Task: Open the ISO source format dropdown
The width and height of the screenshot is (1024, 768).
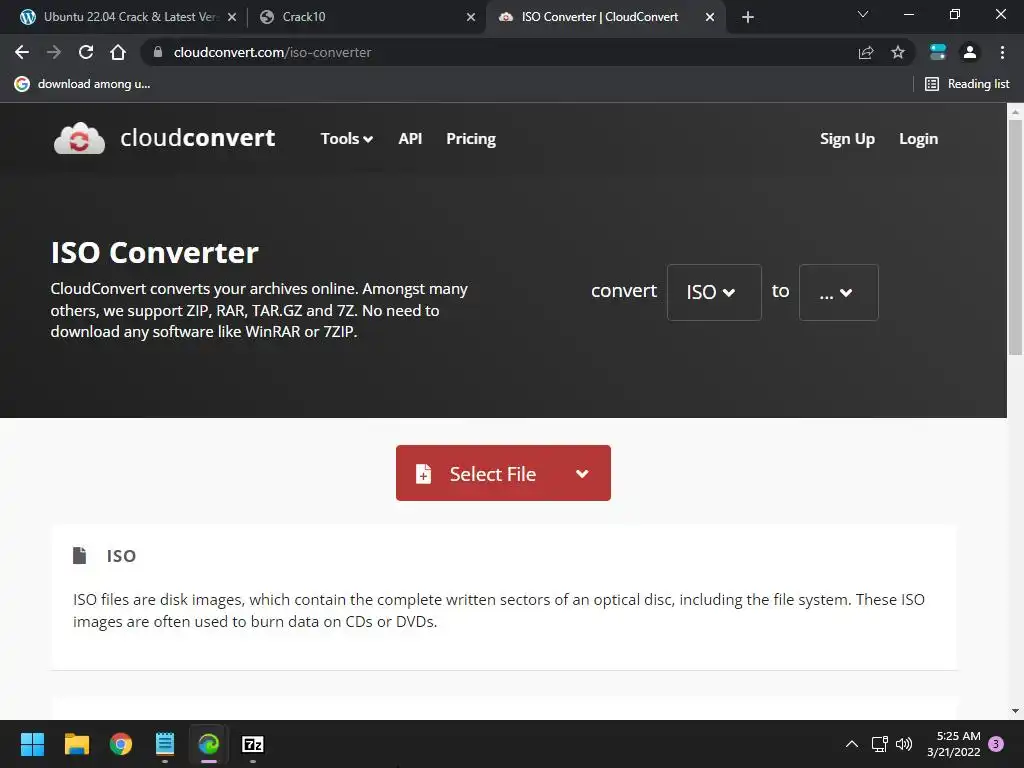Action: click(714, 292)
